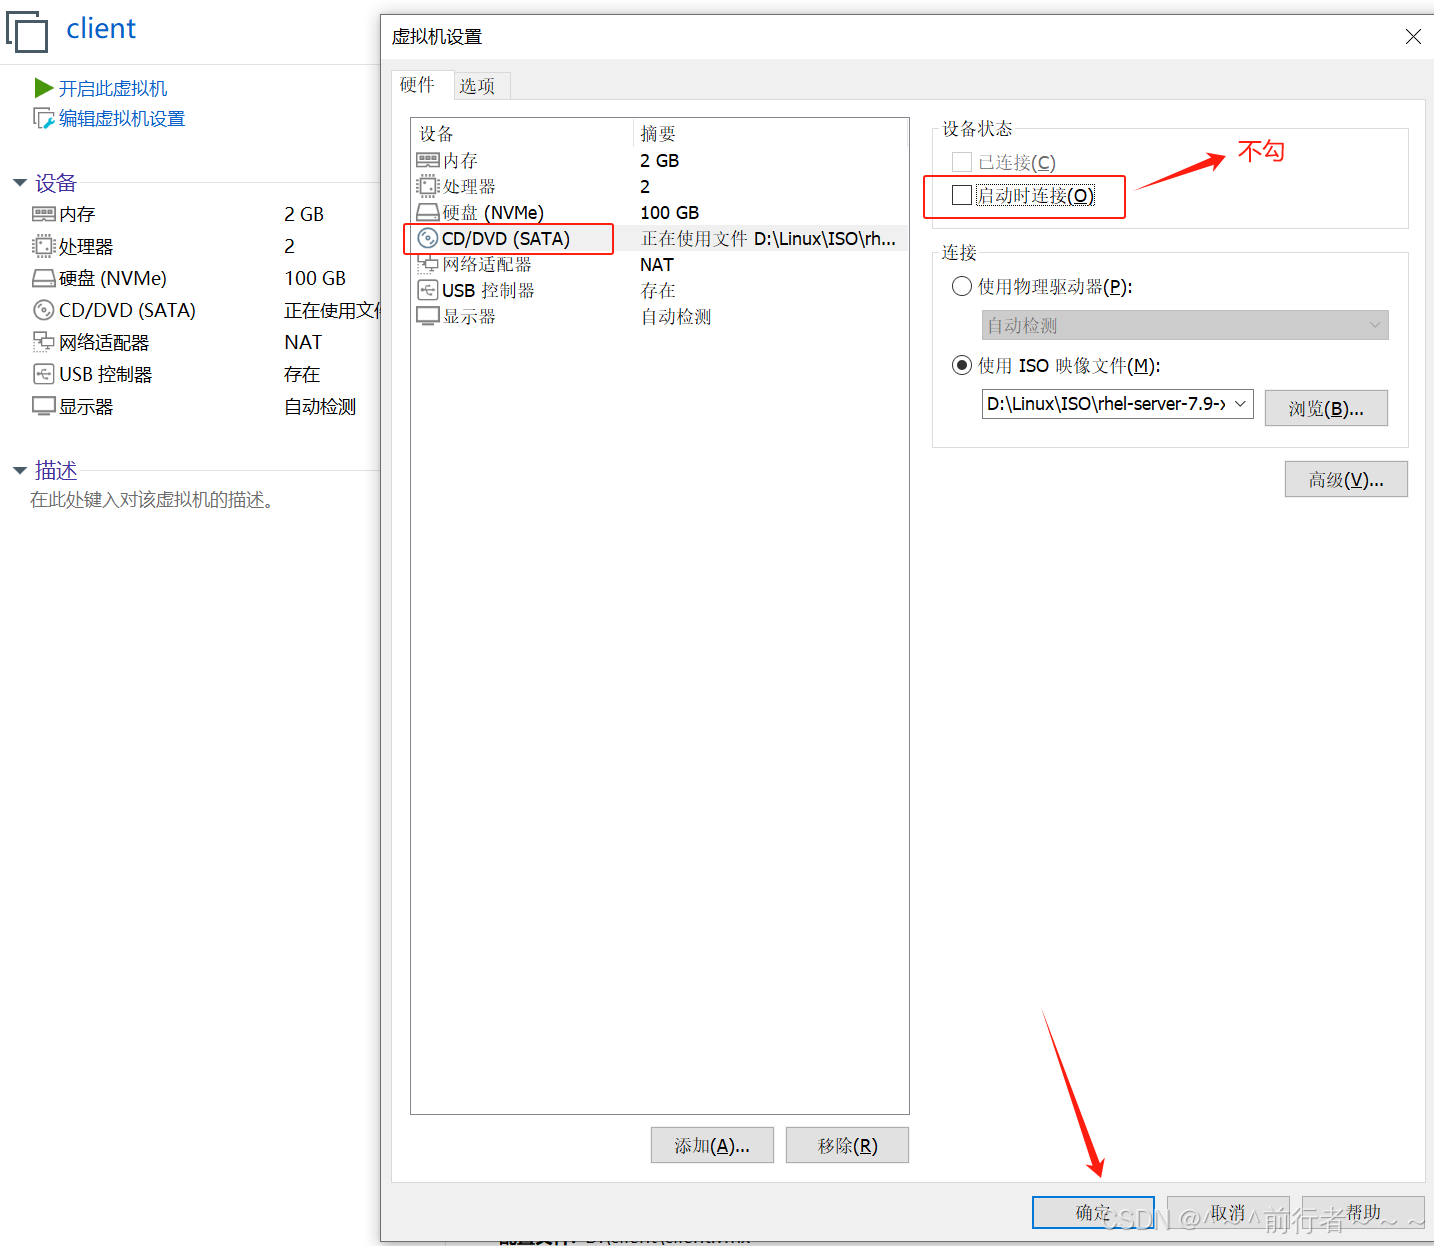Click the 显示器 display icon in the client panel

pos(43,406)
